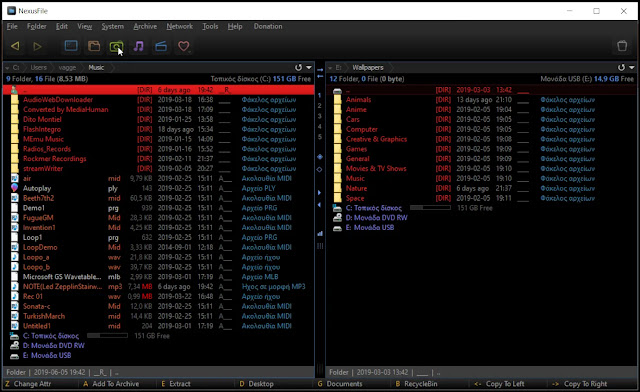Open the Archive menu
Image resolution: width=640 pixels, height=392 pixels.
145,26
